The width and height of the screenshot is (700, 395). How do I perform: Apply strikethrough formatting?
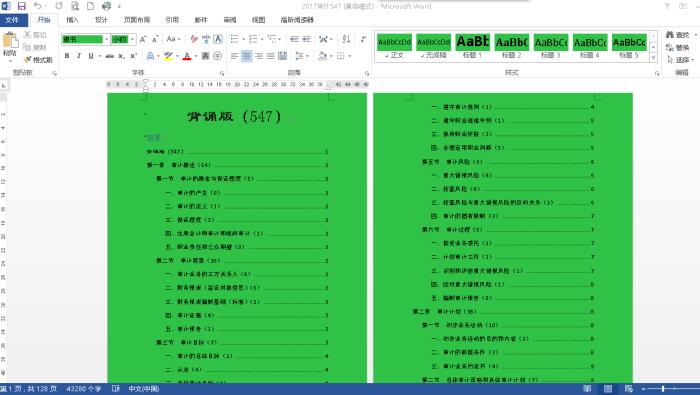[x=109, y=56]
